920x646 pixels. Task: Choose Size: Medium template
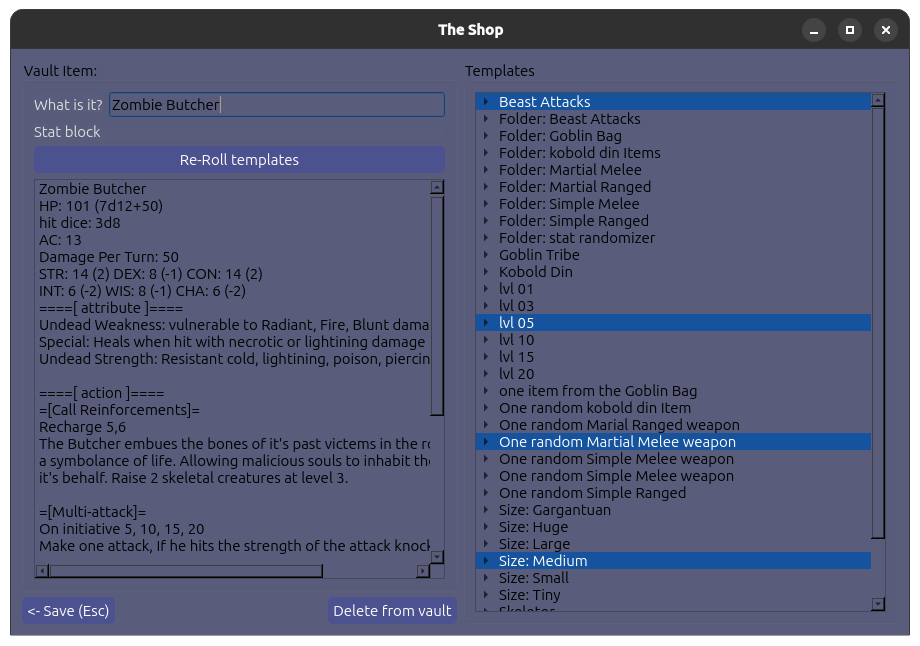click(x=543, y=561)
